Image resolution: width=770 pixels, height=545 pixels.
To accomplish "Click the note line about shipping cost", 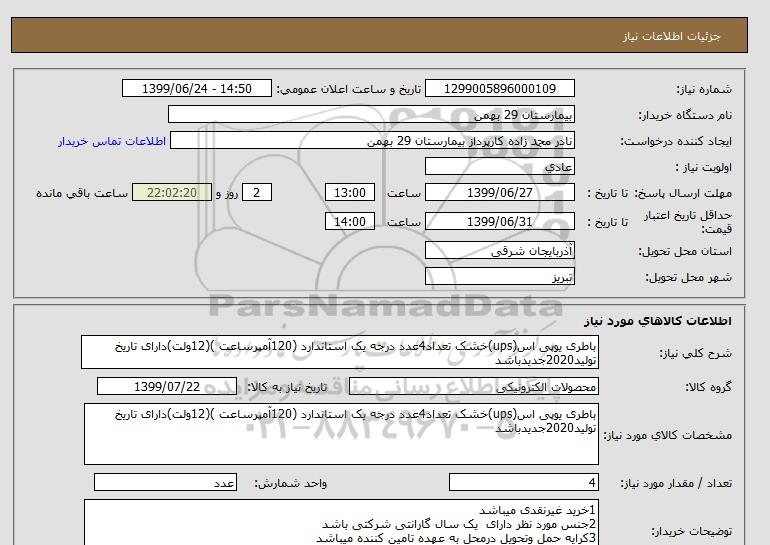I will point(456,538).
